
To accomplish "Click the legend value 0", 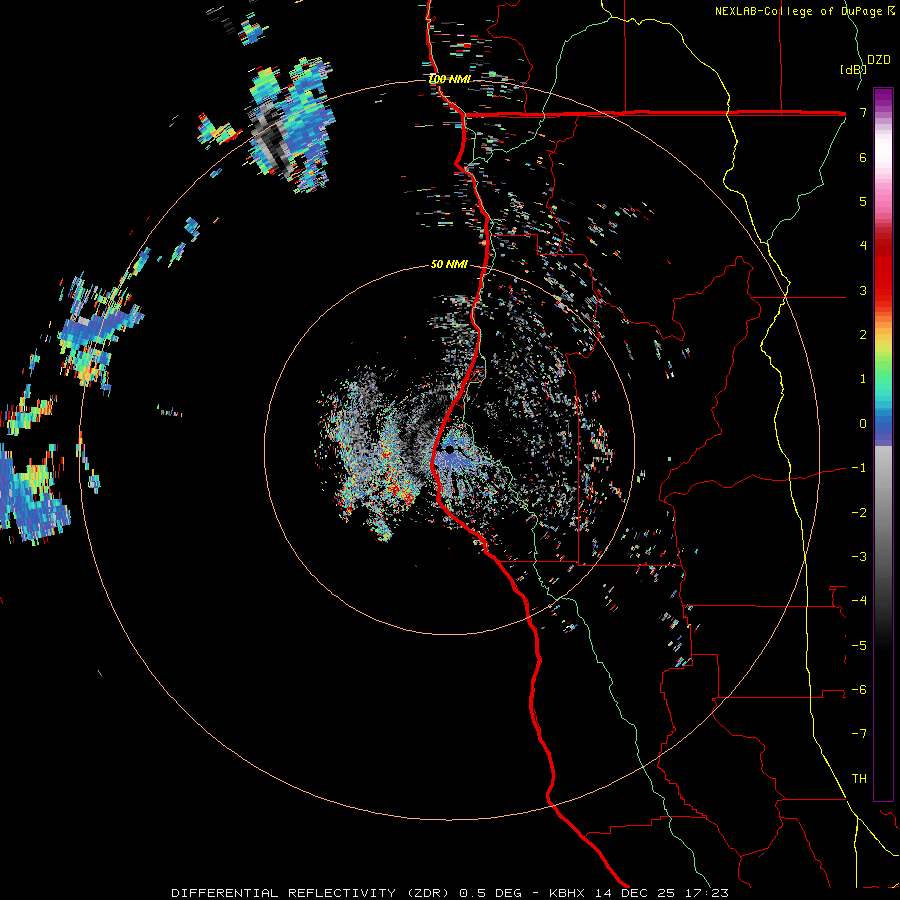I will 863,424.
